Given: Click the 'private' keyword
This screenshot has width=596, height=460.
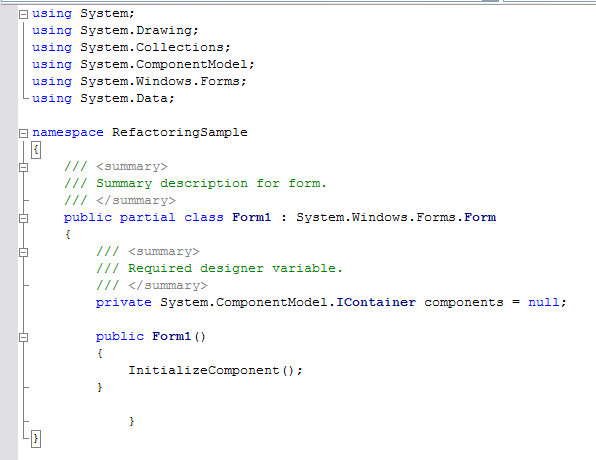Looking at the screenshot, I should (x=124, y=303).
